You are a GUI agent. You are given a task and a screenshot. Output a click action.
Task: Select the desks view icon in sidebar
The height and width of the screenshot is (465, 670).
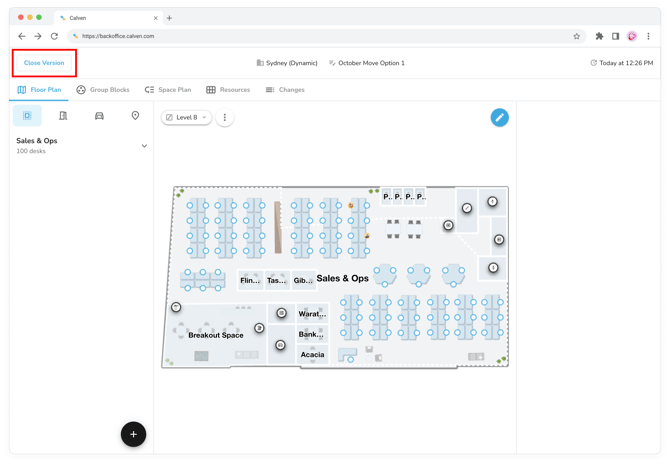pos(27,116)
